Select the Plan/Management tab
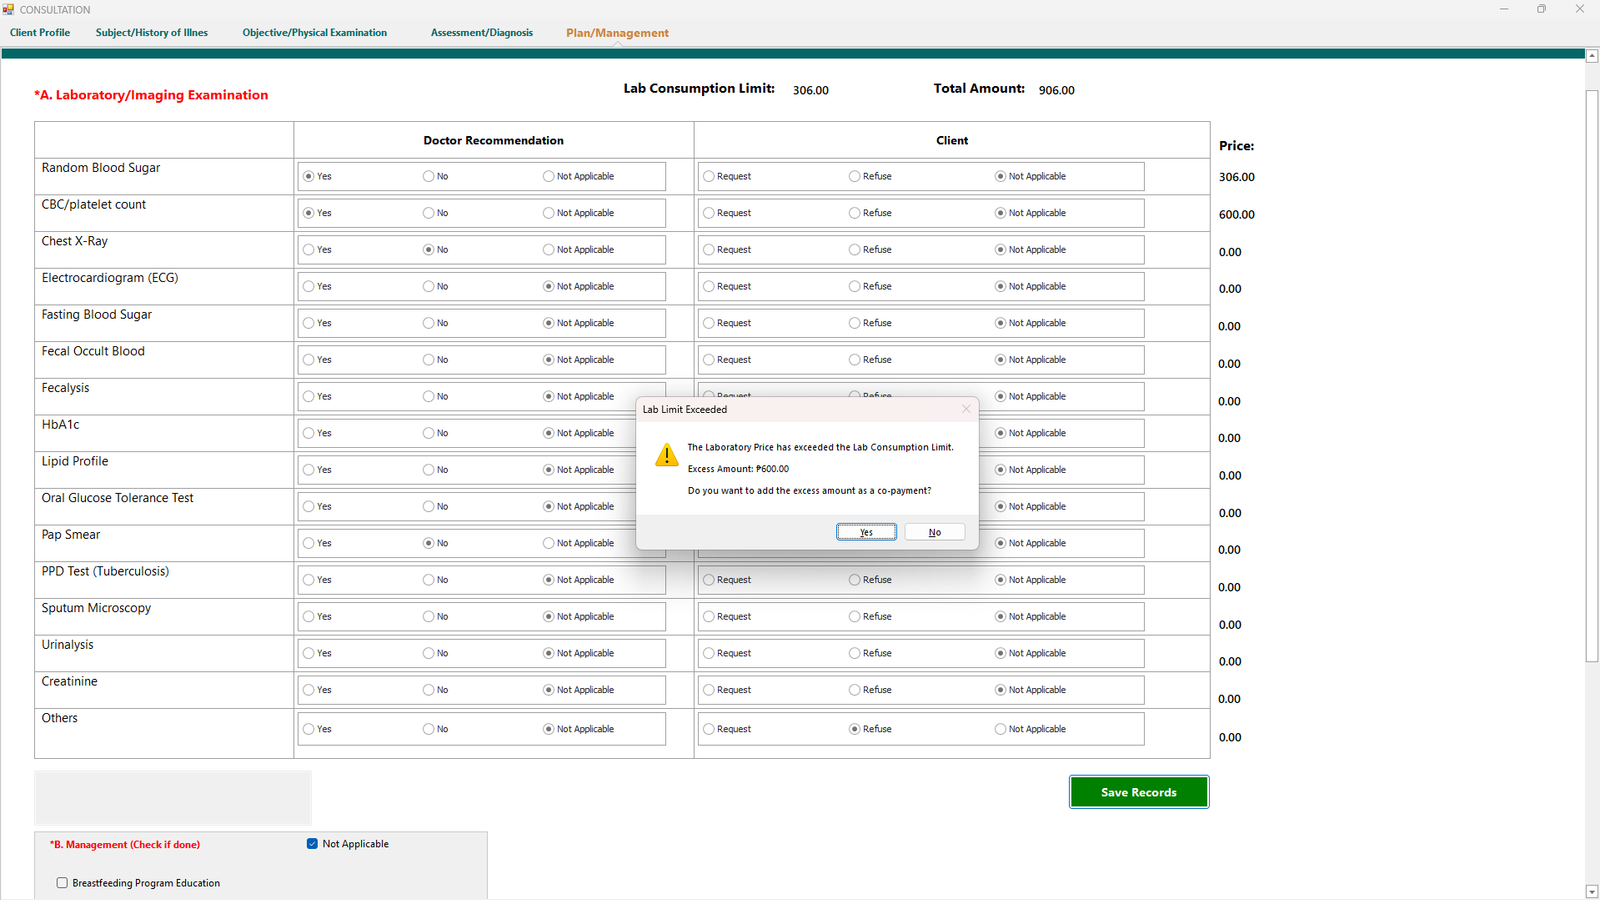The image size is (1600, 900). tap(617, 33)
